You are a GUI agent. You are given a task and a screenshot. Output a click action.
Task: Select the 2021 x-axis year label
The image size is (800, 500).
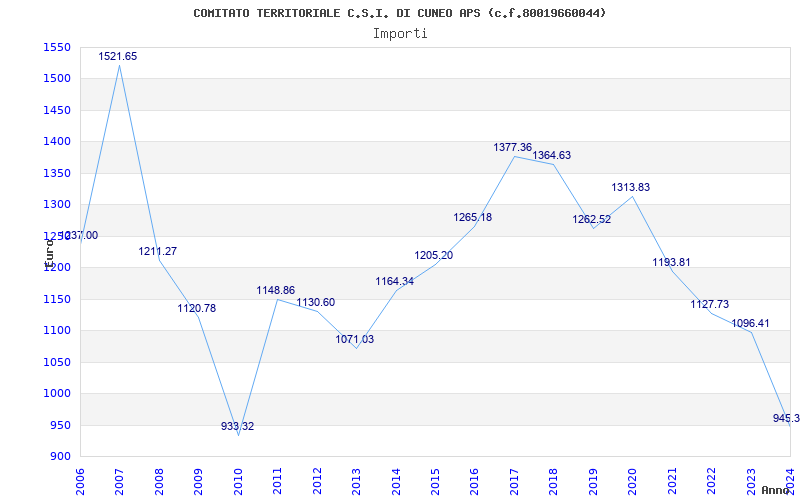coord(672,480)
